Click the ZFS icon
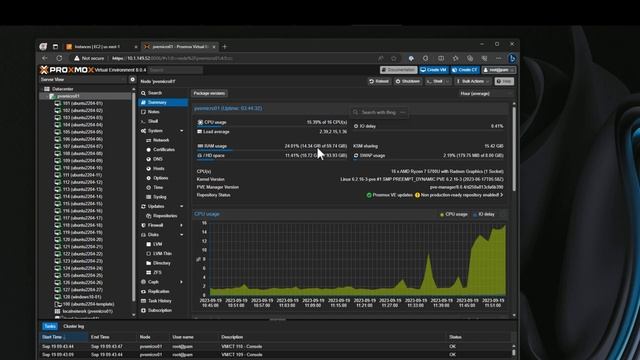 pyautogui.click(x=149, y=272)
